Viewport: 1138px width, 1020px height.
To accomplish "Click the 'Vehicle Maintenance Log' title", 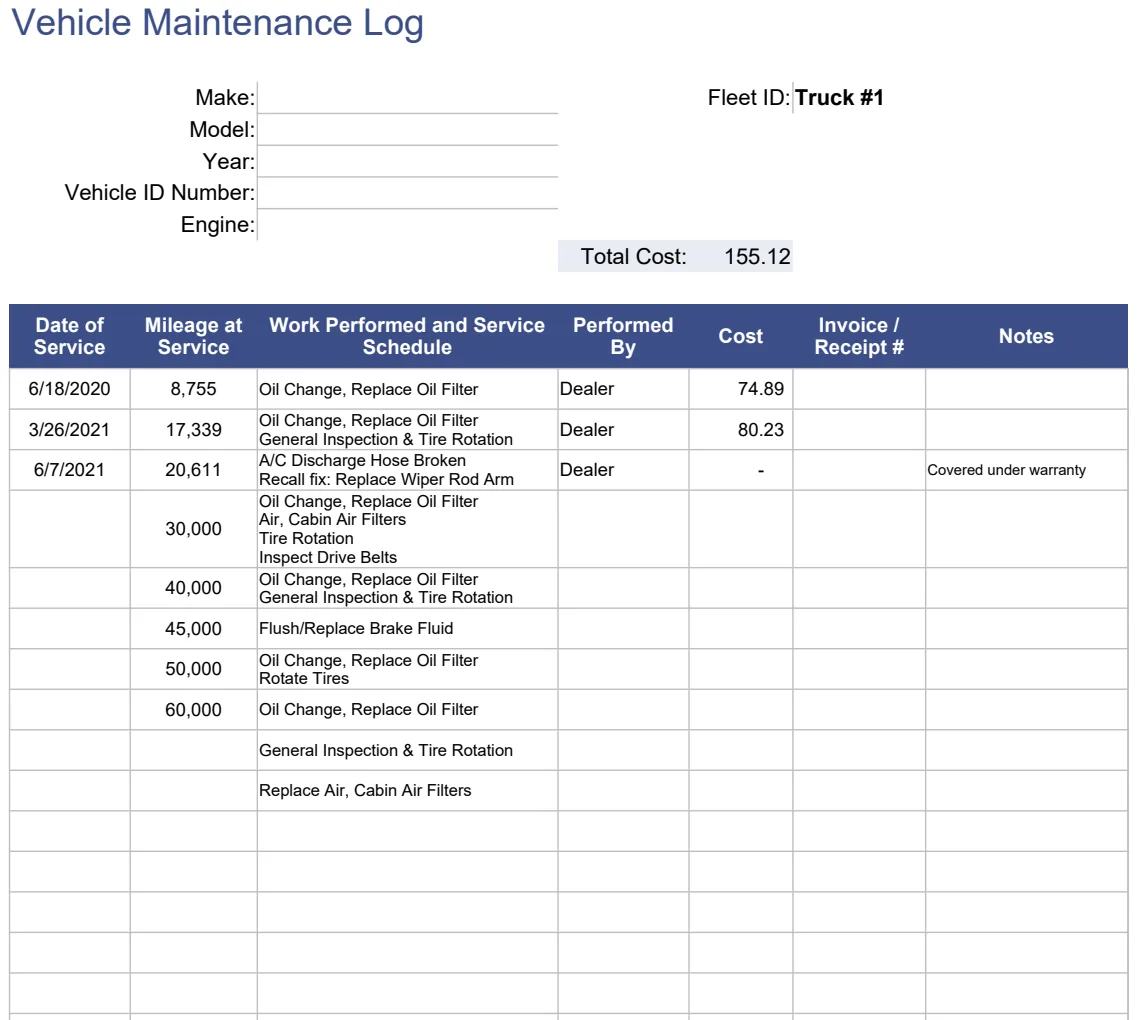I will pyautogui.click(x=217, y=22).
